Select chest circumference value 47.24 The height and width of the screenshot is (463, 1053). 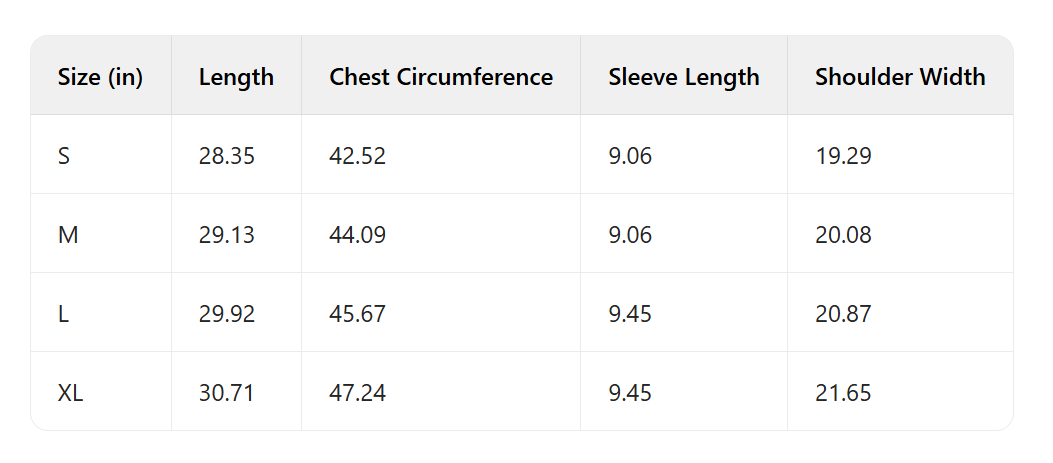coord(357,393)
